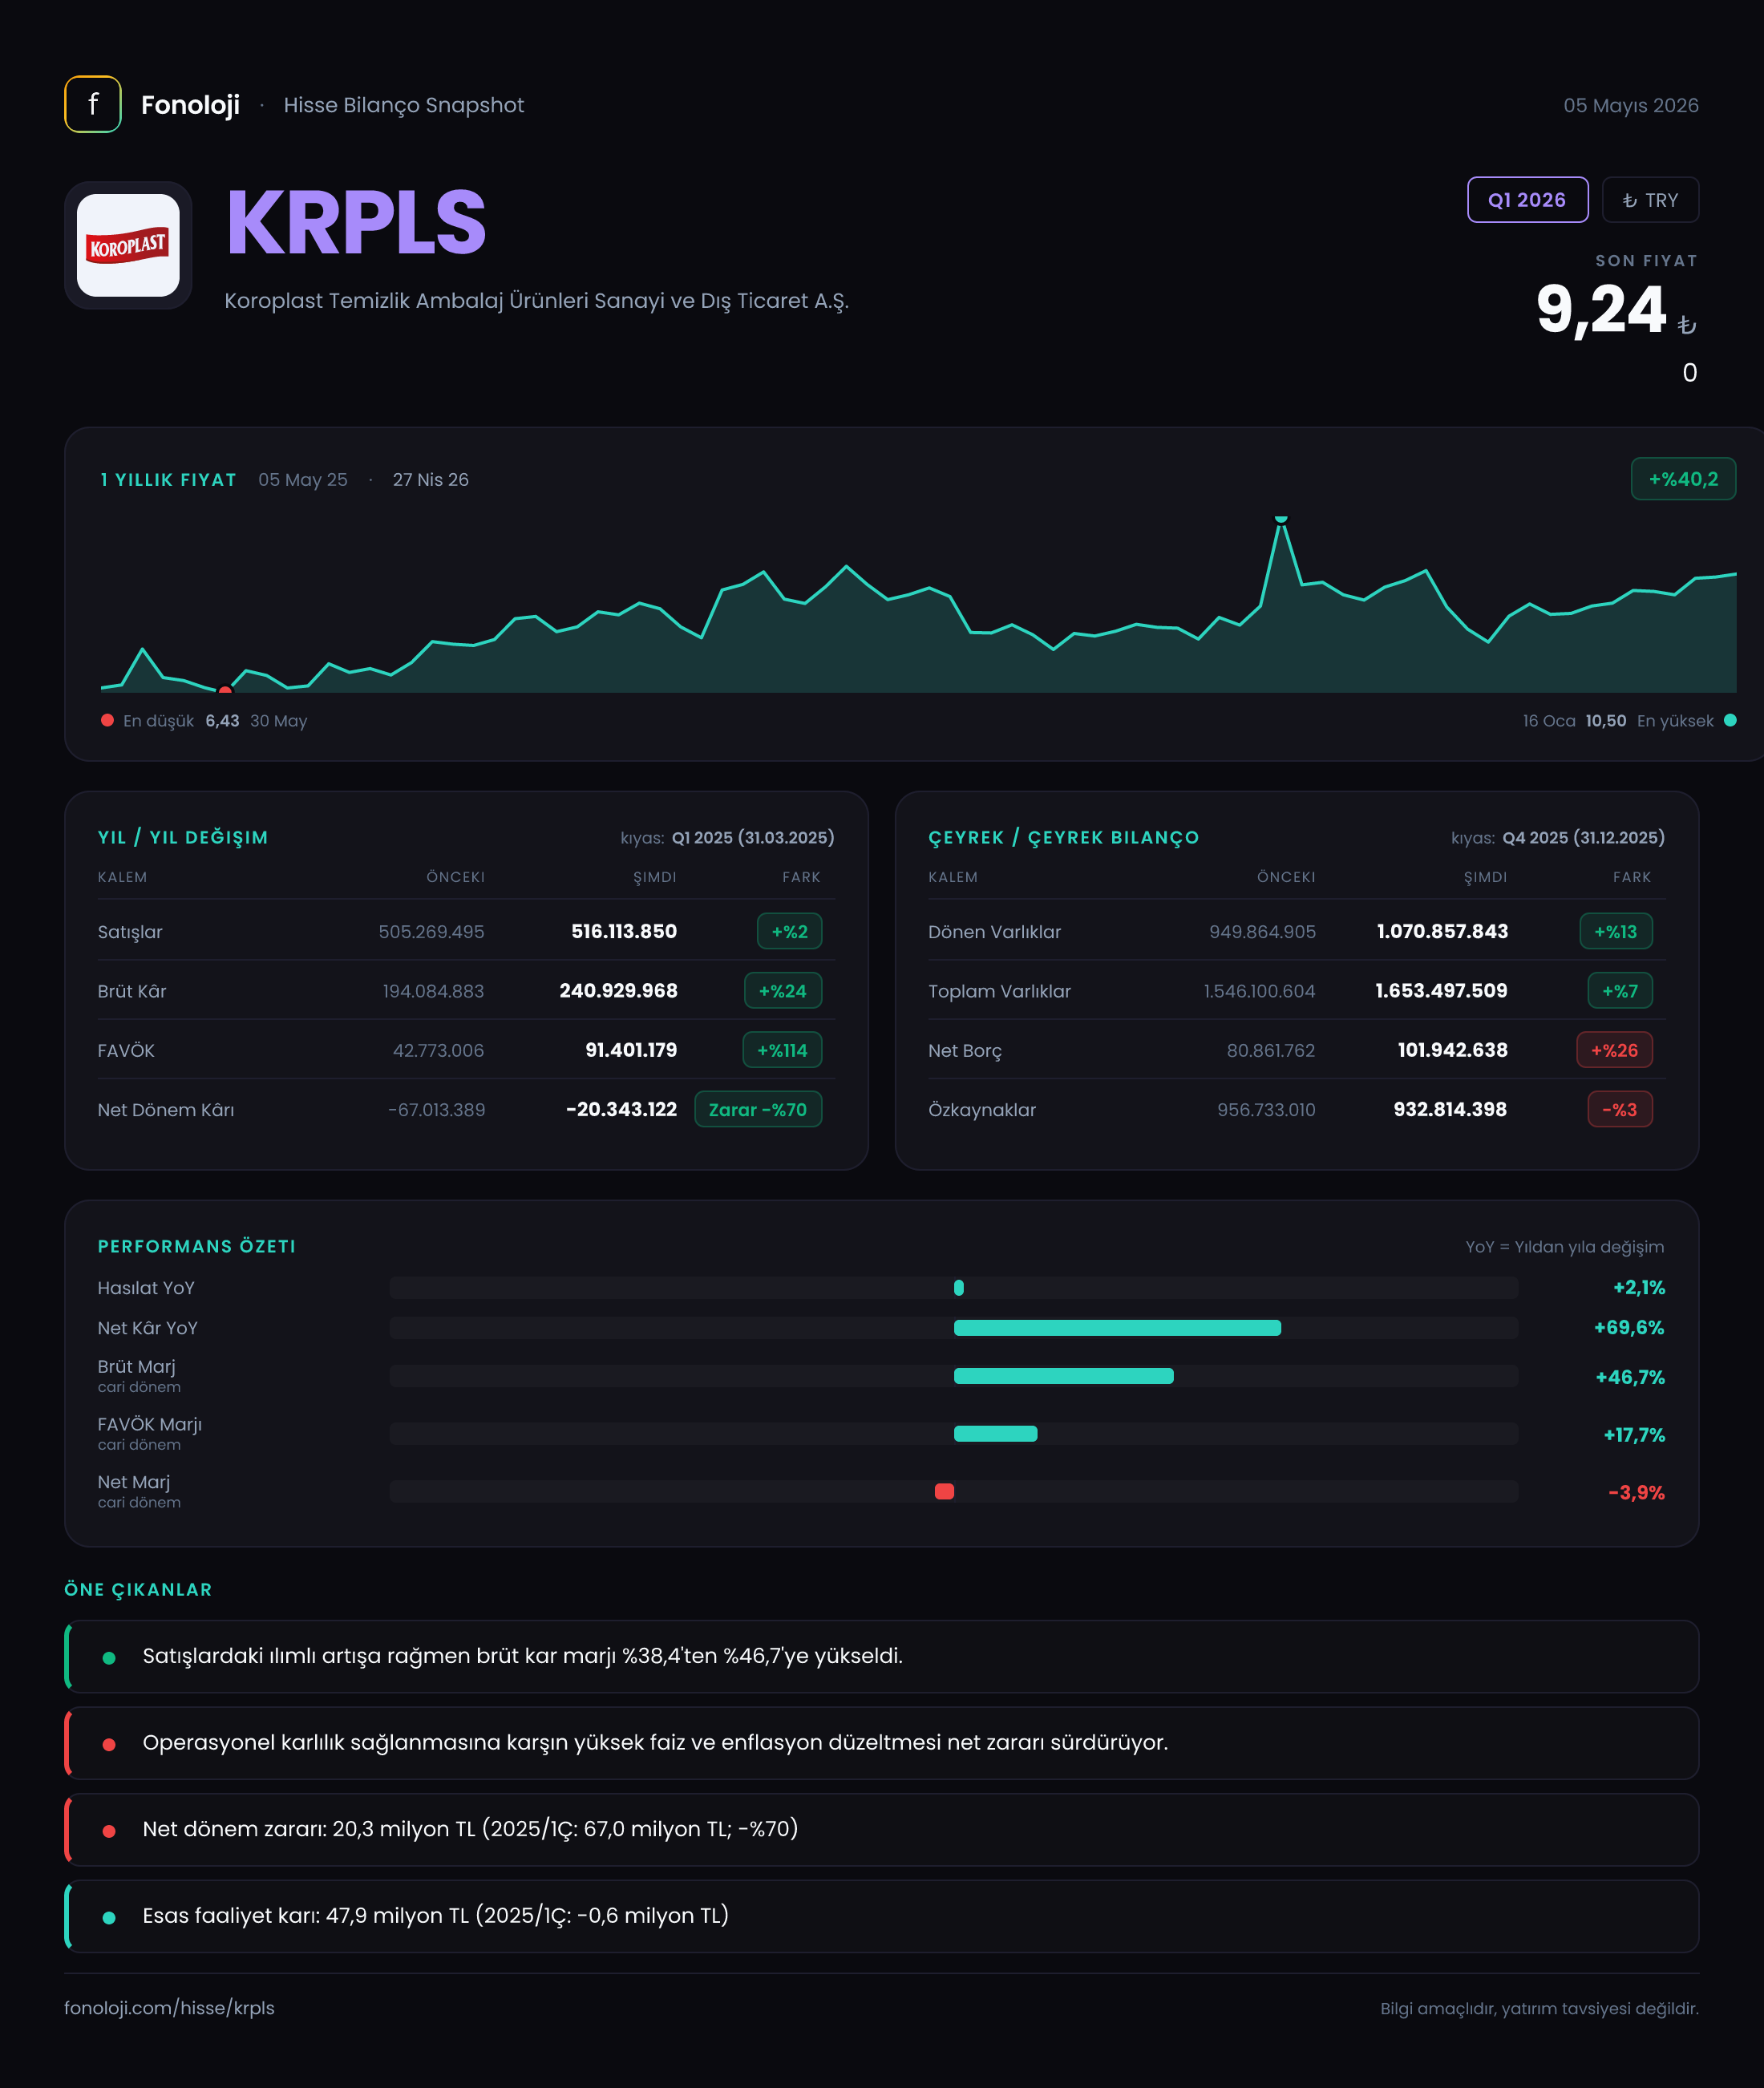The width and height of the screenshot is (1764, 2088).
Task: Click the 1 YILLIK FIYAT chart title
Action: (169, 479)
